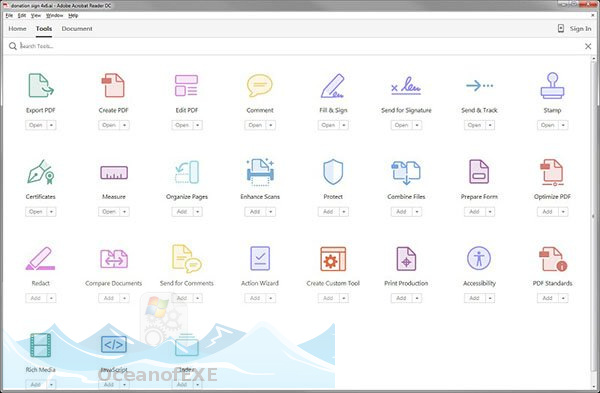The image size is (600, 393).
Task: Expand the dropdown arrow under Redact
Action: 52,298
